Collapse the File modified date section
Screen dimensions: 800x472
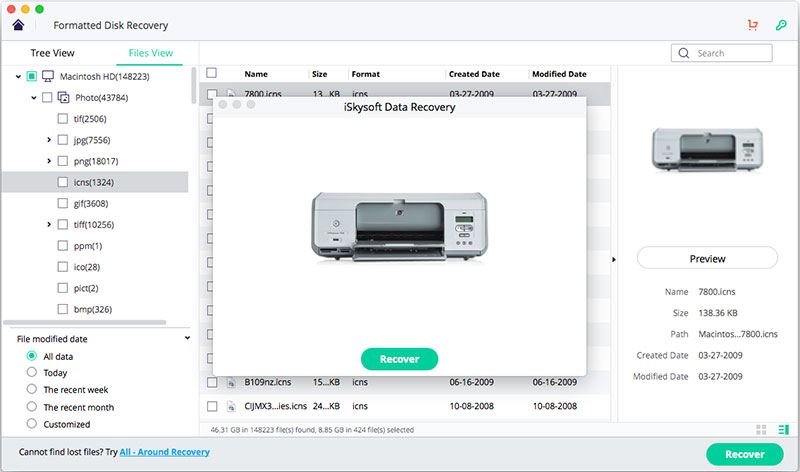(x=187, y=338)
